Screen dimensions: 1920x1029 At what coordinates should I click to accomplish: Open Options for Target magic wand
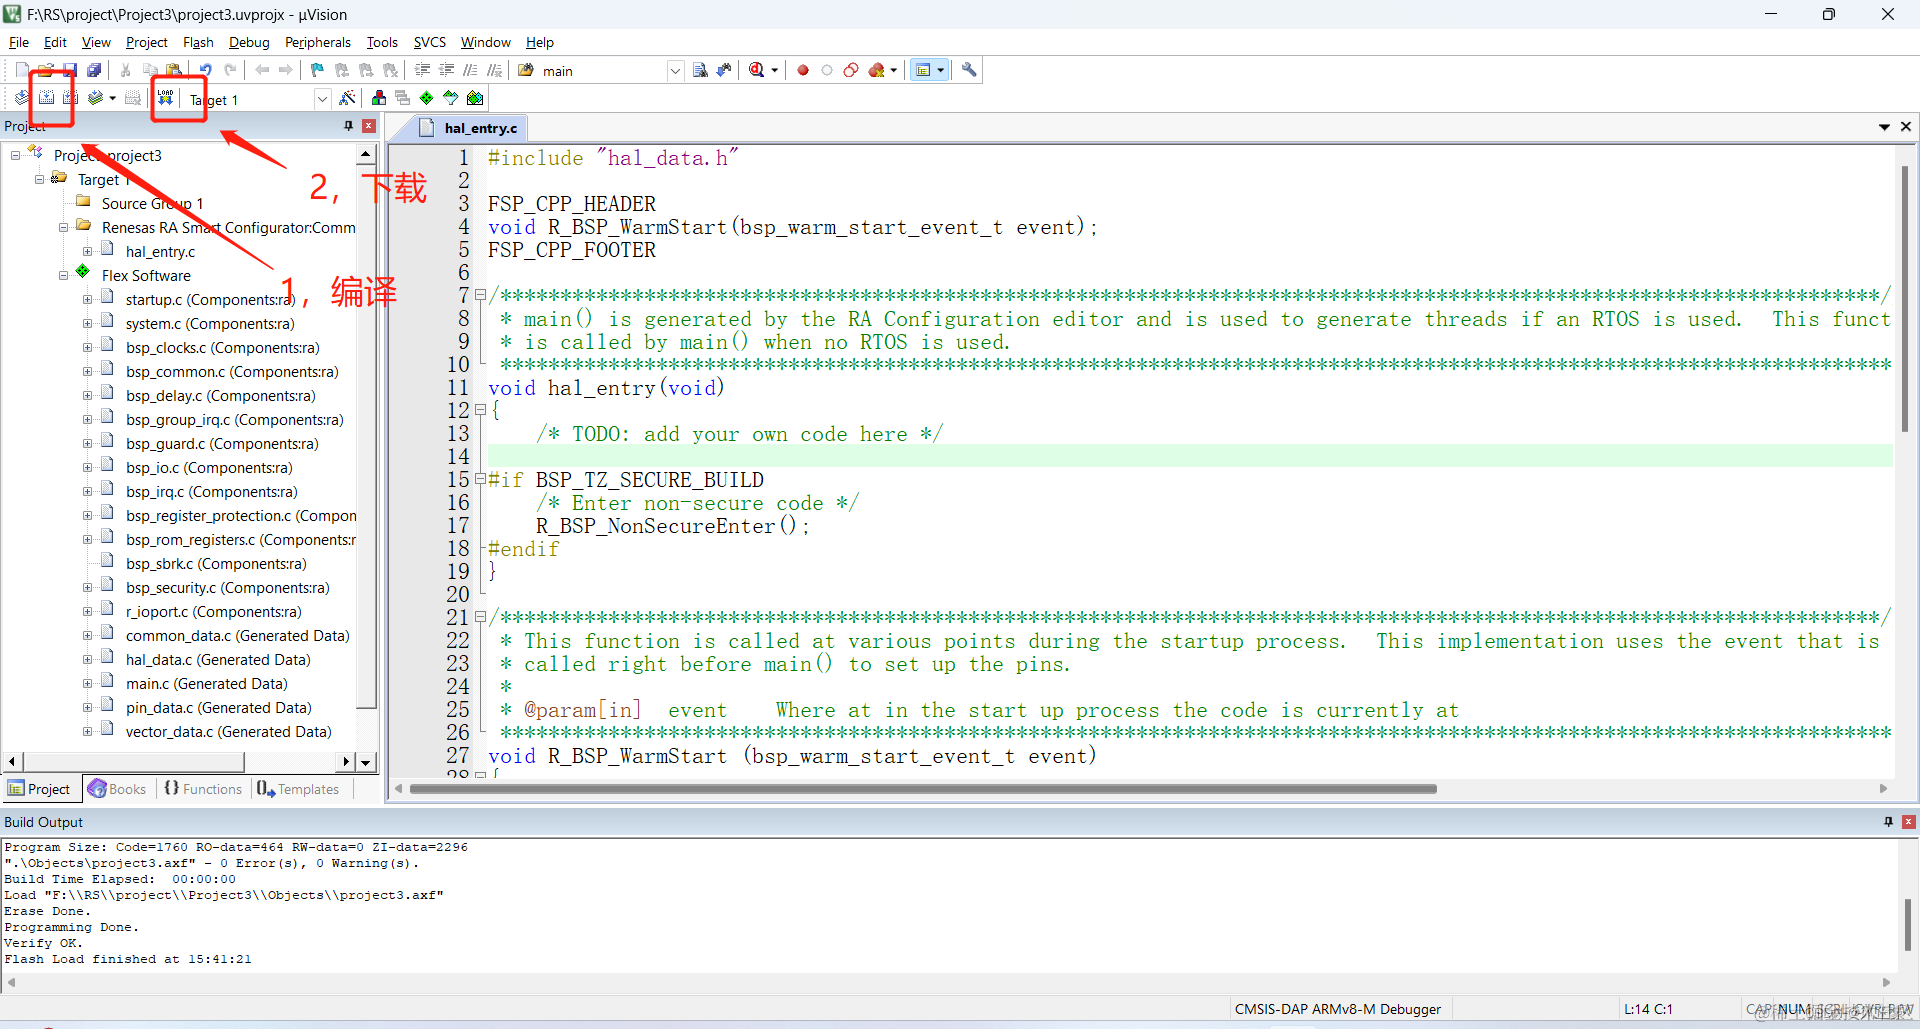click(x=347, y=98)
